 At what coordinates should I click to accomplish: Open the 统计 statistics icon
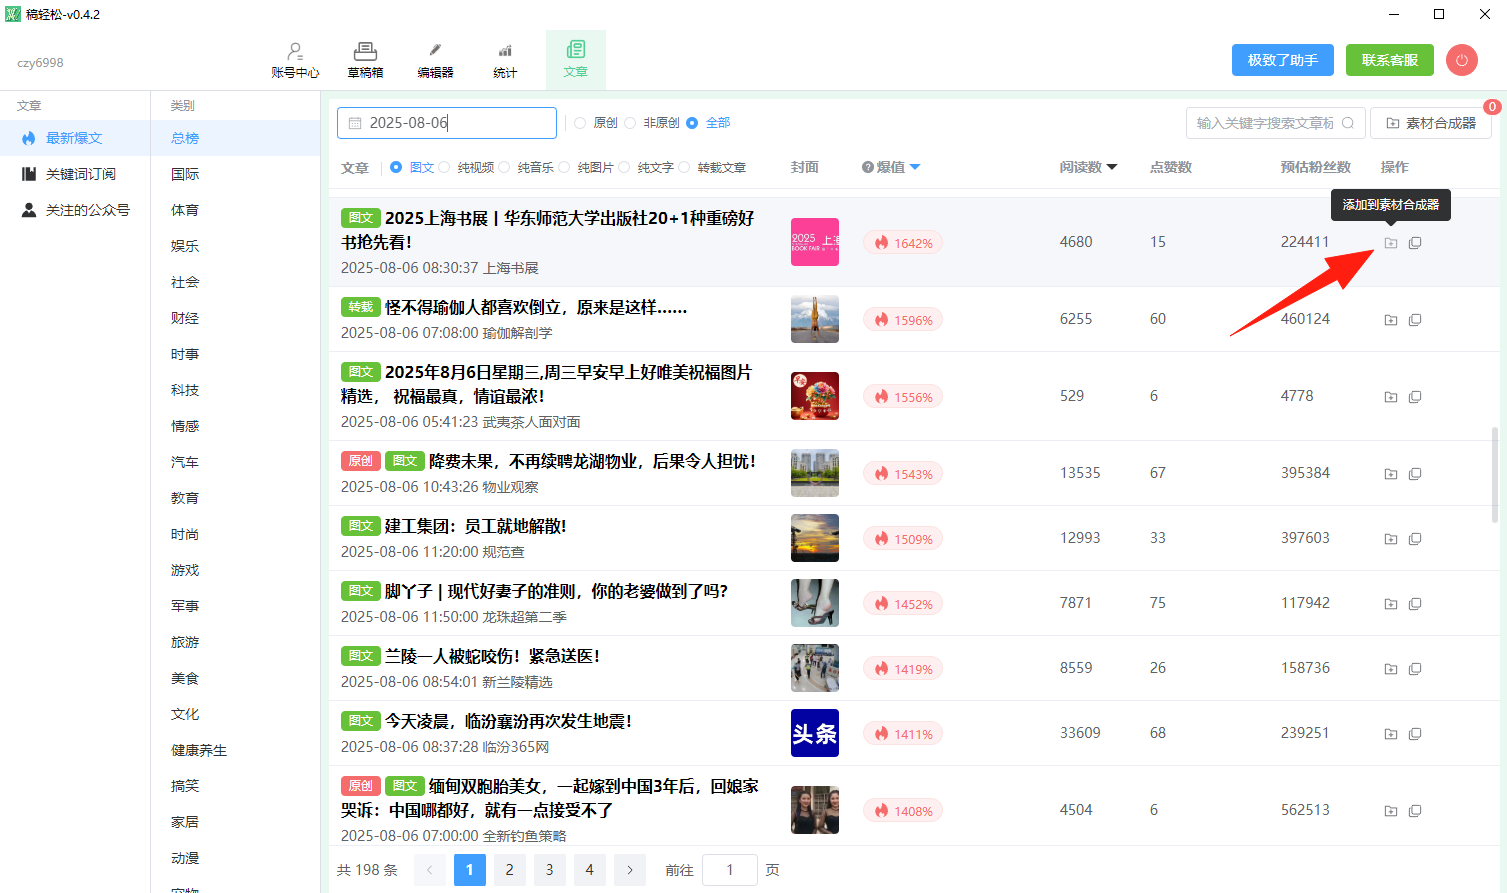pos(505,59)
